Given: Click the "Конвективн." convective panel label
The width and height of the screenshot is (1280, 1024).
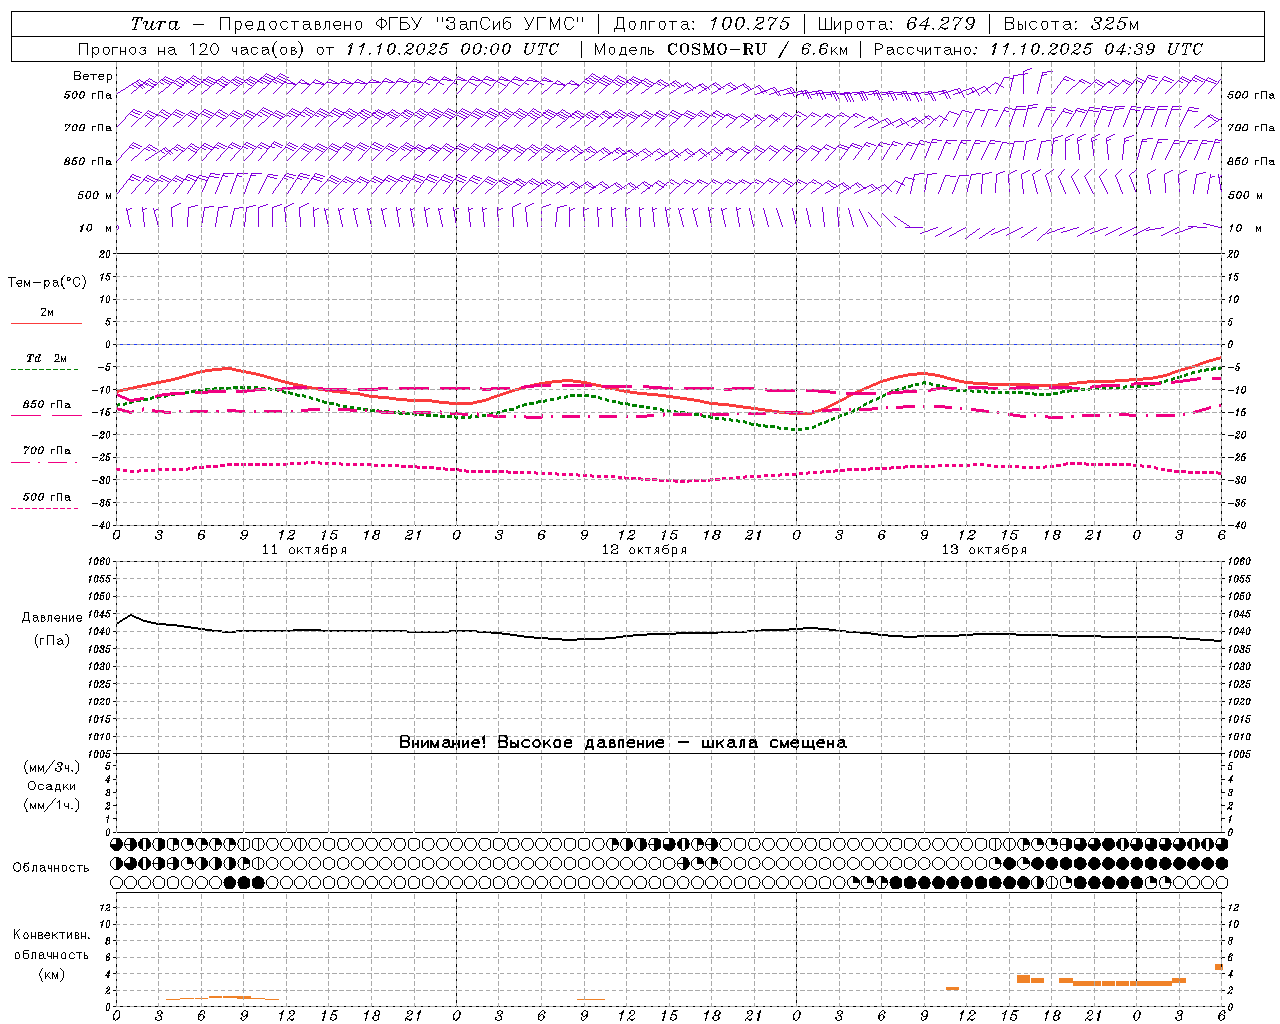Looking at the screenshot, I should pyautogui.click(x=51, y=935).
